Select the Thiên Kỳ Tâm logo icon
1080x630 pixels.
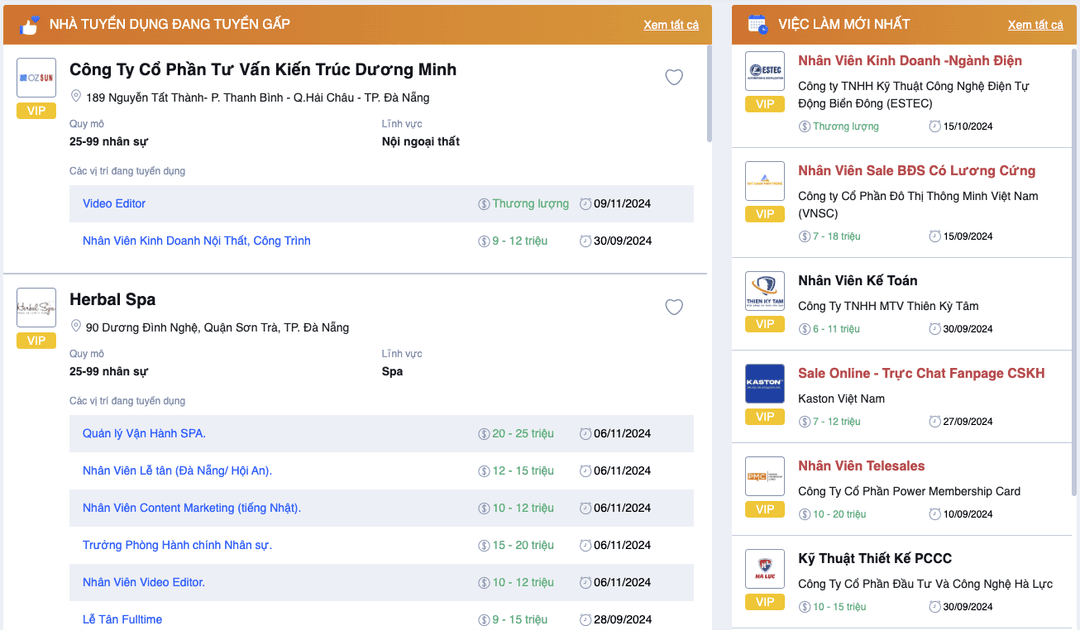click(x=765, y=291)
